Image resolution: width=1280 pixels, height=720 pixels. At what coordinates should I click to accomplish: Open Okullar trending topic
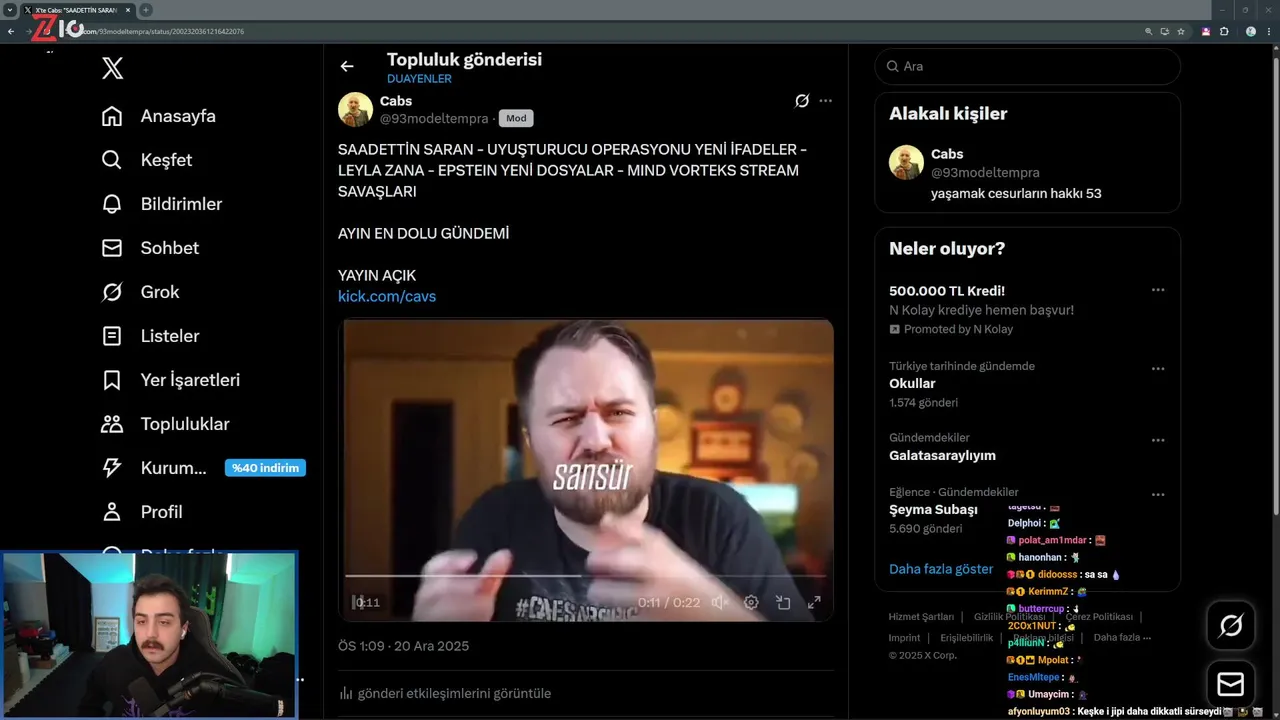tap(912, 383)
